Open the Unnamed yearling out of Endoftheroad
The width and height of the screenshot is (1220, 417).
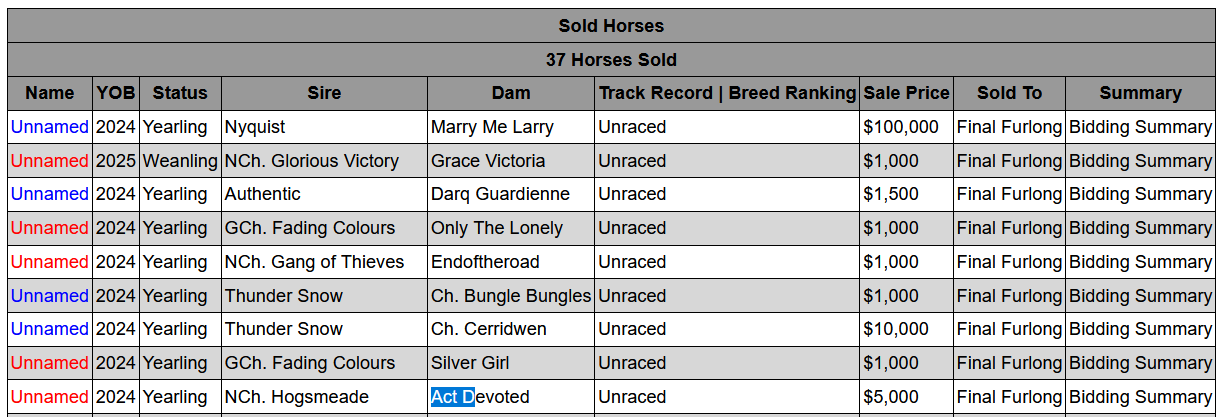click(x=49, y=262)
